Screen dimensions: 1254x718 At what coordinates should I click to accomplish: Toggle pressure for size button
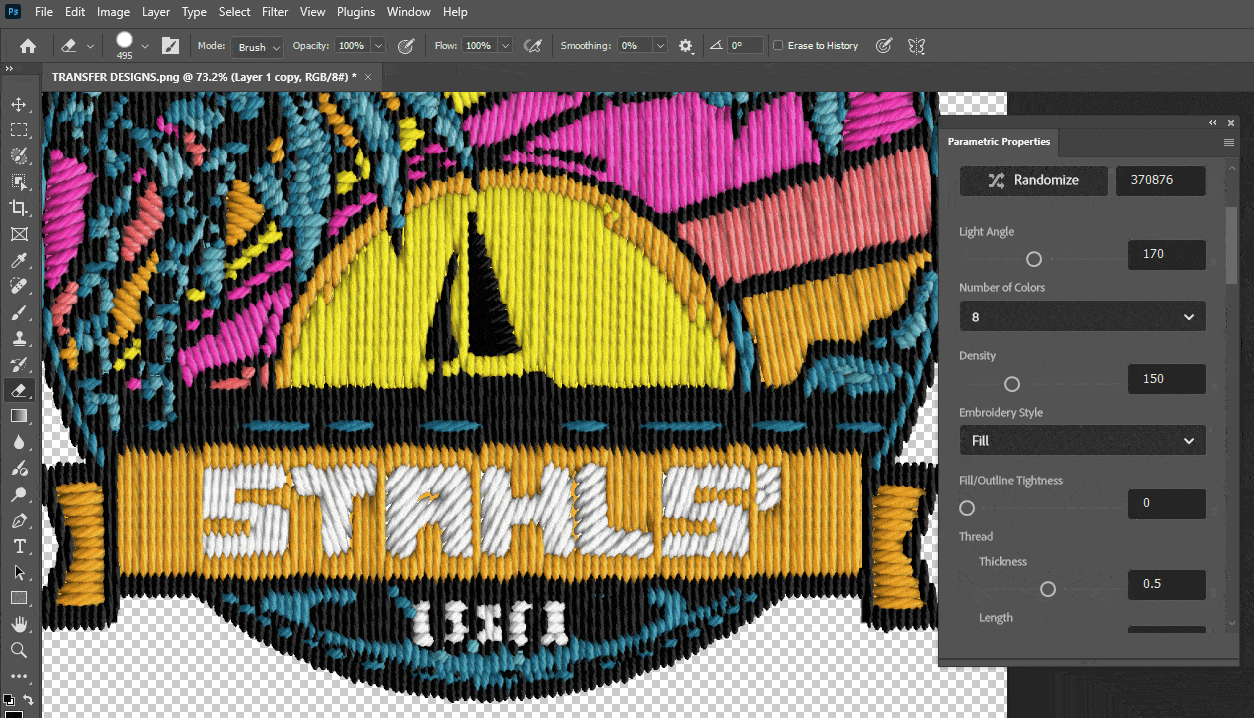[884, 46]
